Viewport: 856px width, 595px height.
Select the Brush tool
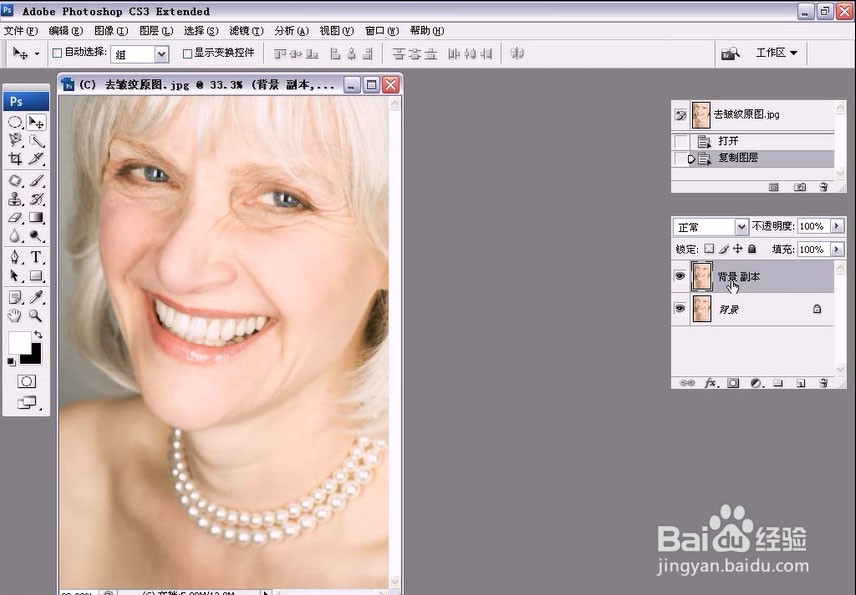click(36, 180)
